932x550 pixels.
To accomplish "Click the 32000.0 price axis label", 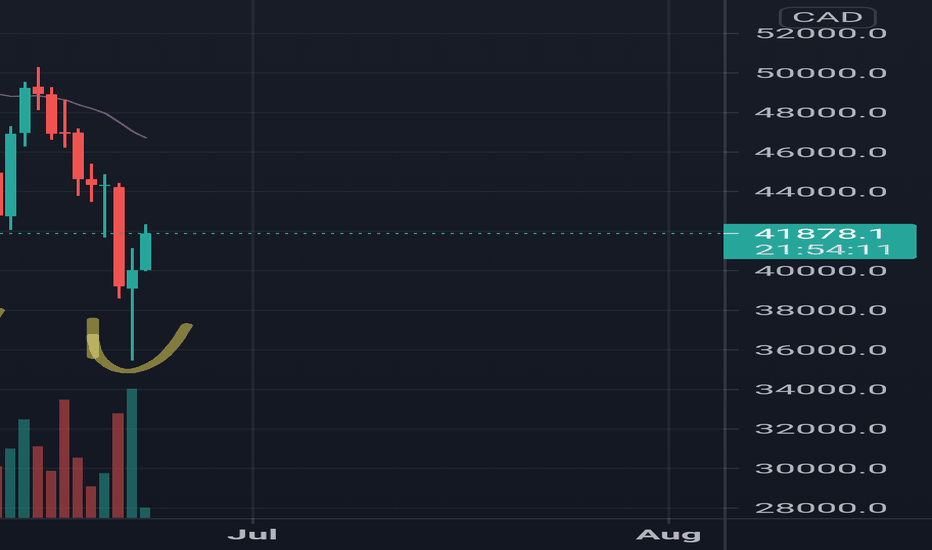I will click(x=821, y=429).
